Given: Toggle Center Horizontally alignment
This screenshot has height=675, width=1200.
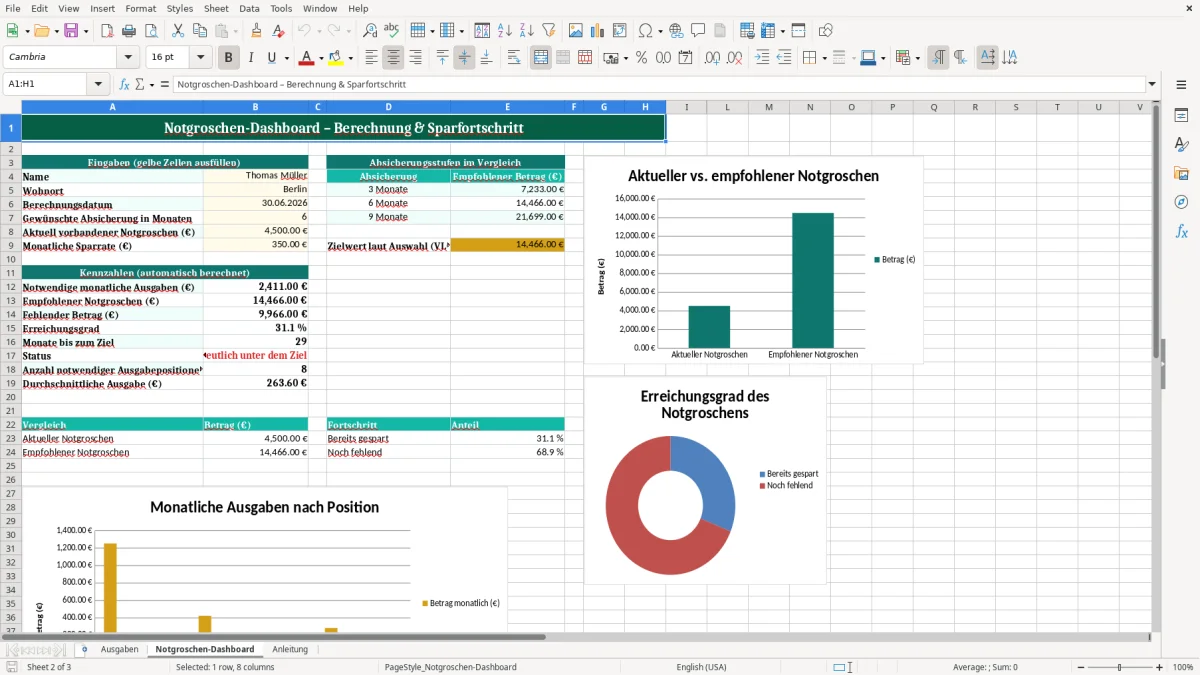Looking at the screenshot, I should pos(394,58).
